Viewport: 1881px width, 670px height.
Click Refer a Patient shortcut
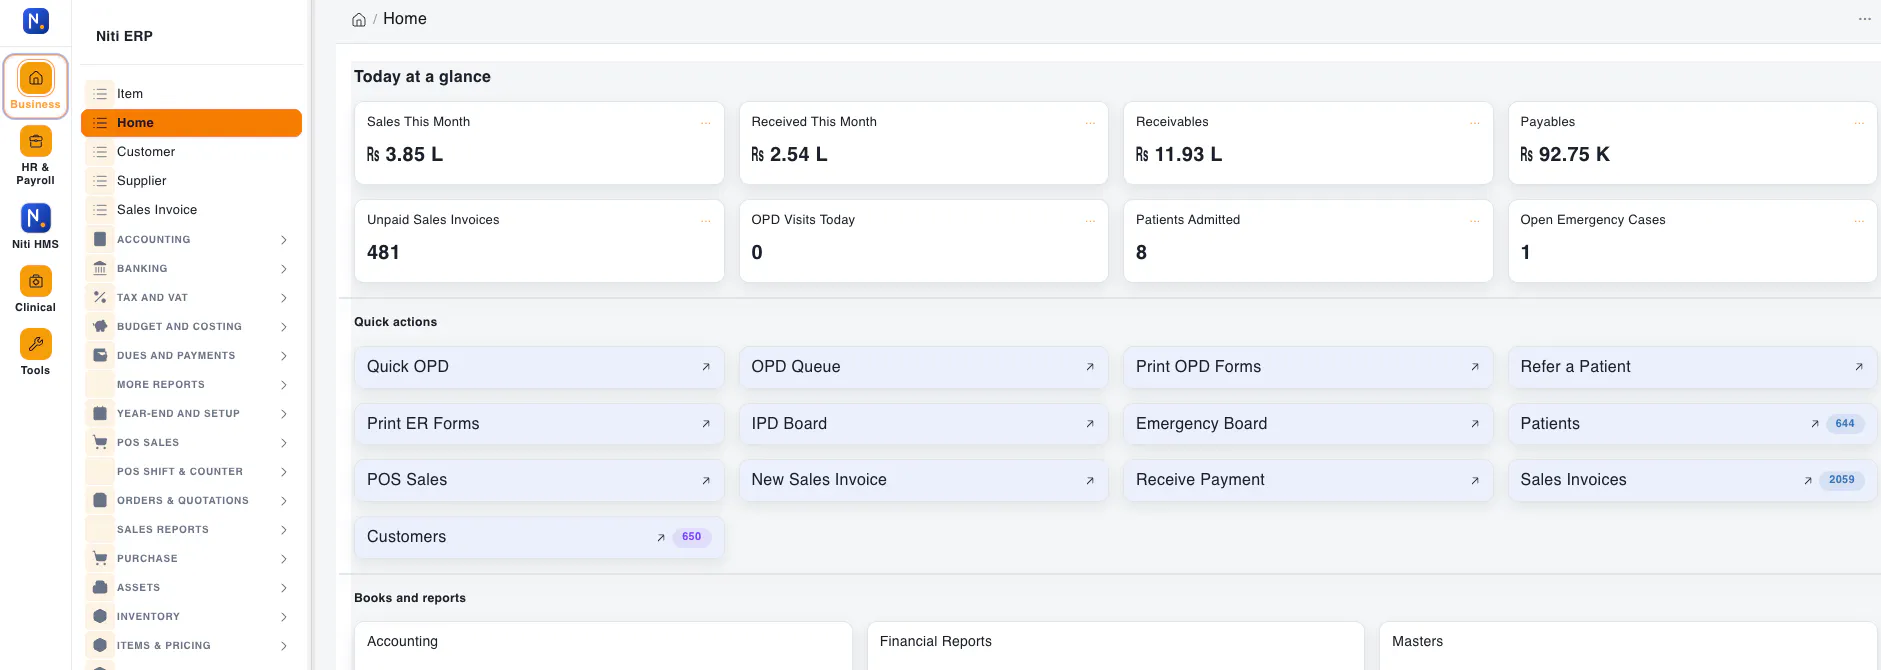1692,367
